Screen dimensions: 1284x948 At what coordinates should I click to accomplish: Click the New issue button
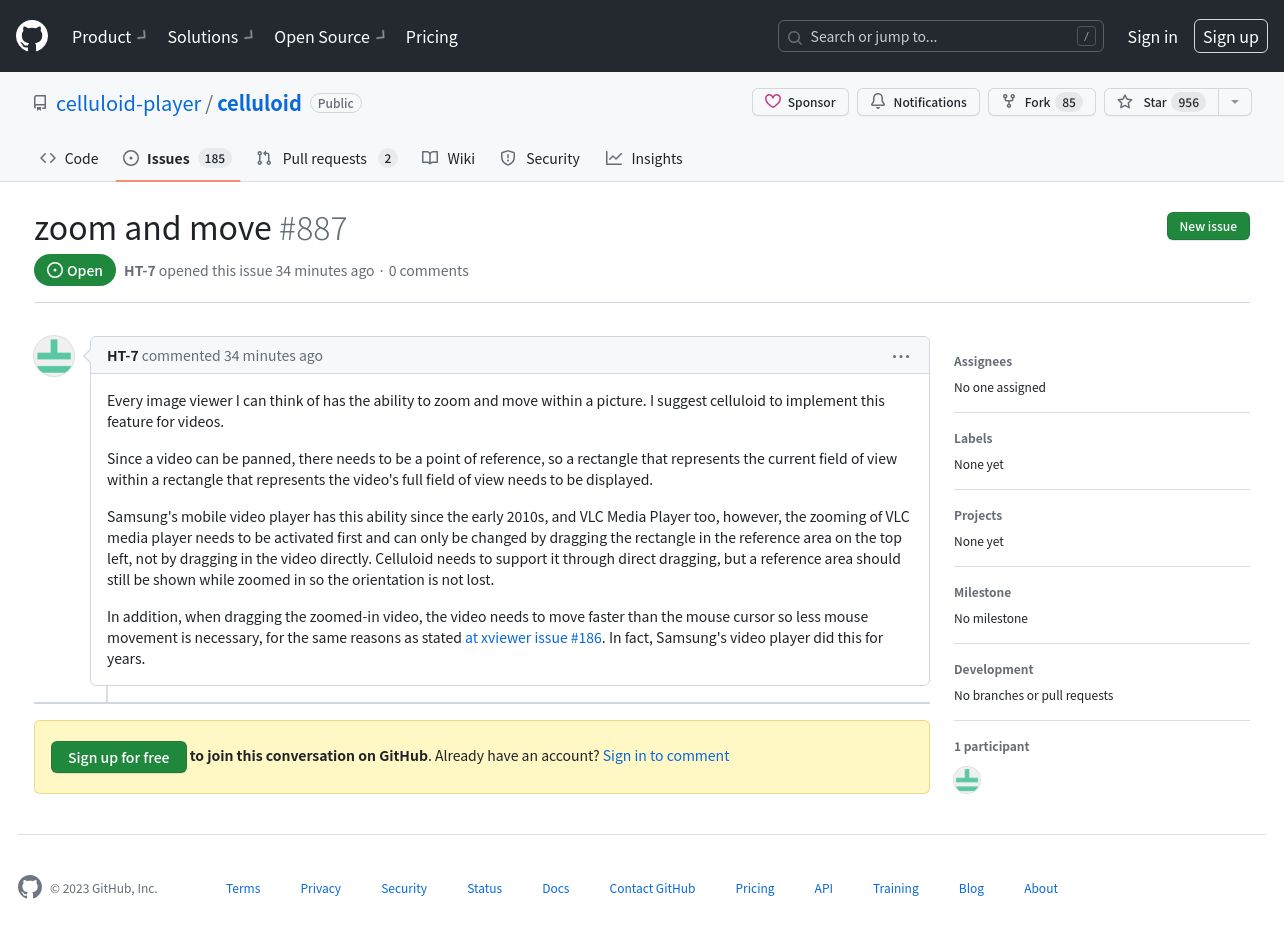[x=1208, y=226]
